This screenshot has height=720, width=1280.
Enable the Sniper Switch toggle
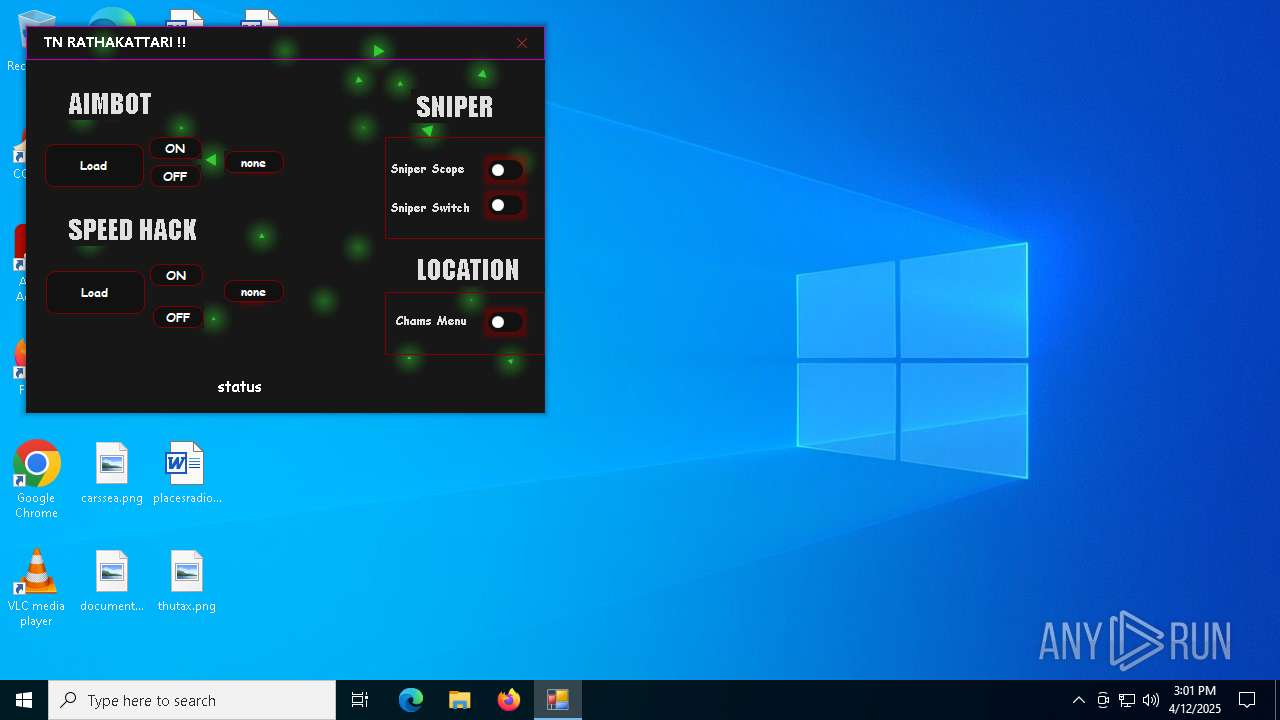[x=505, y=205]
